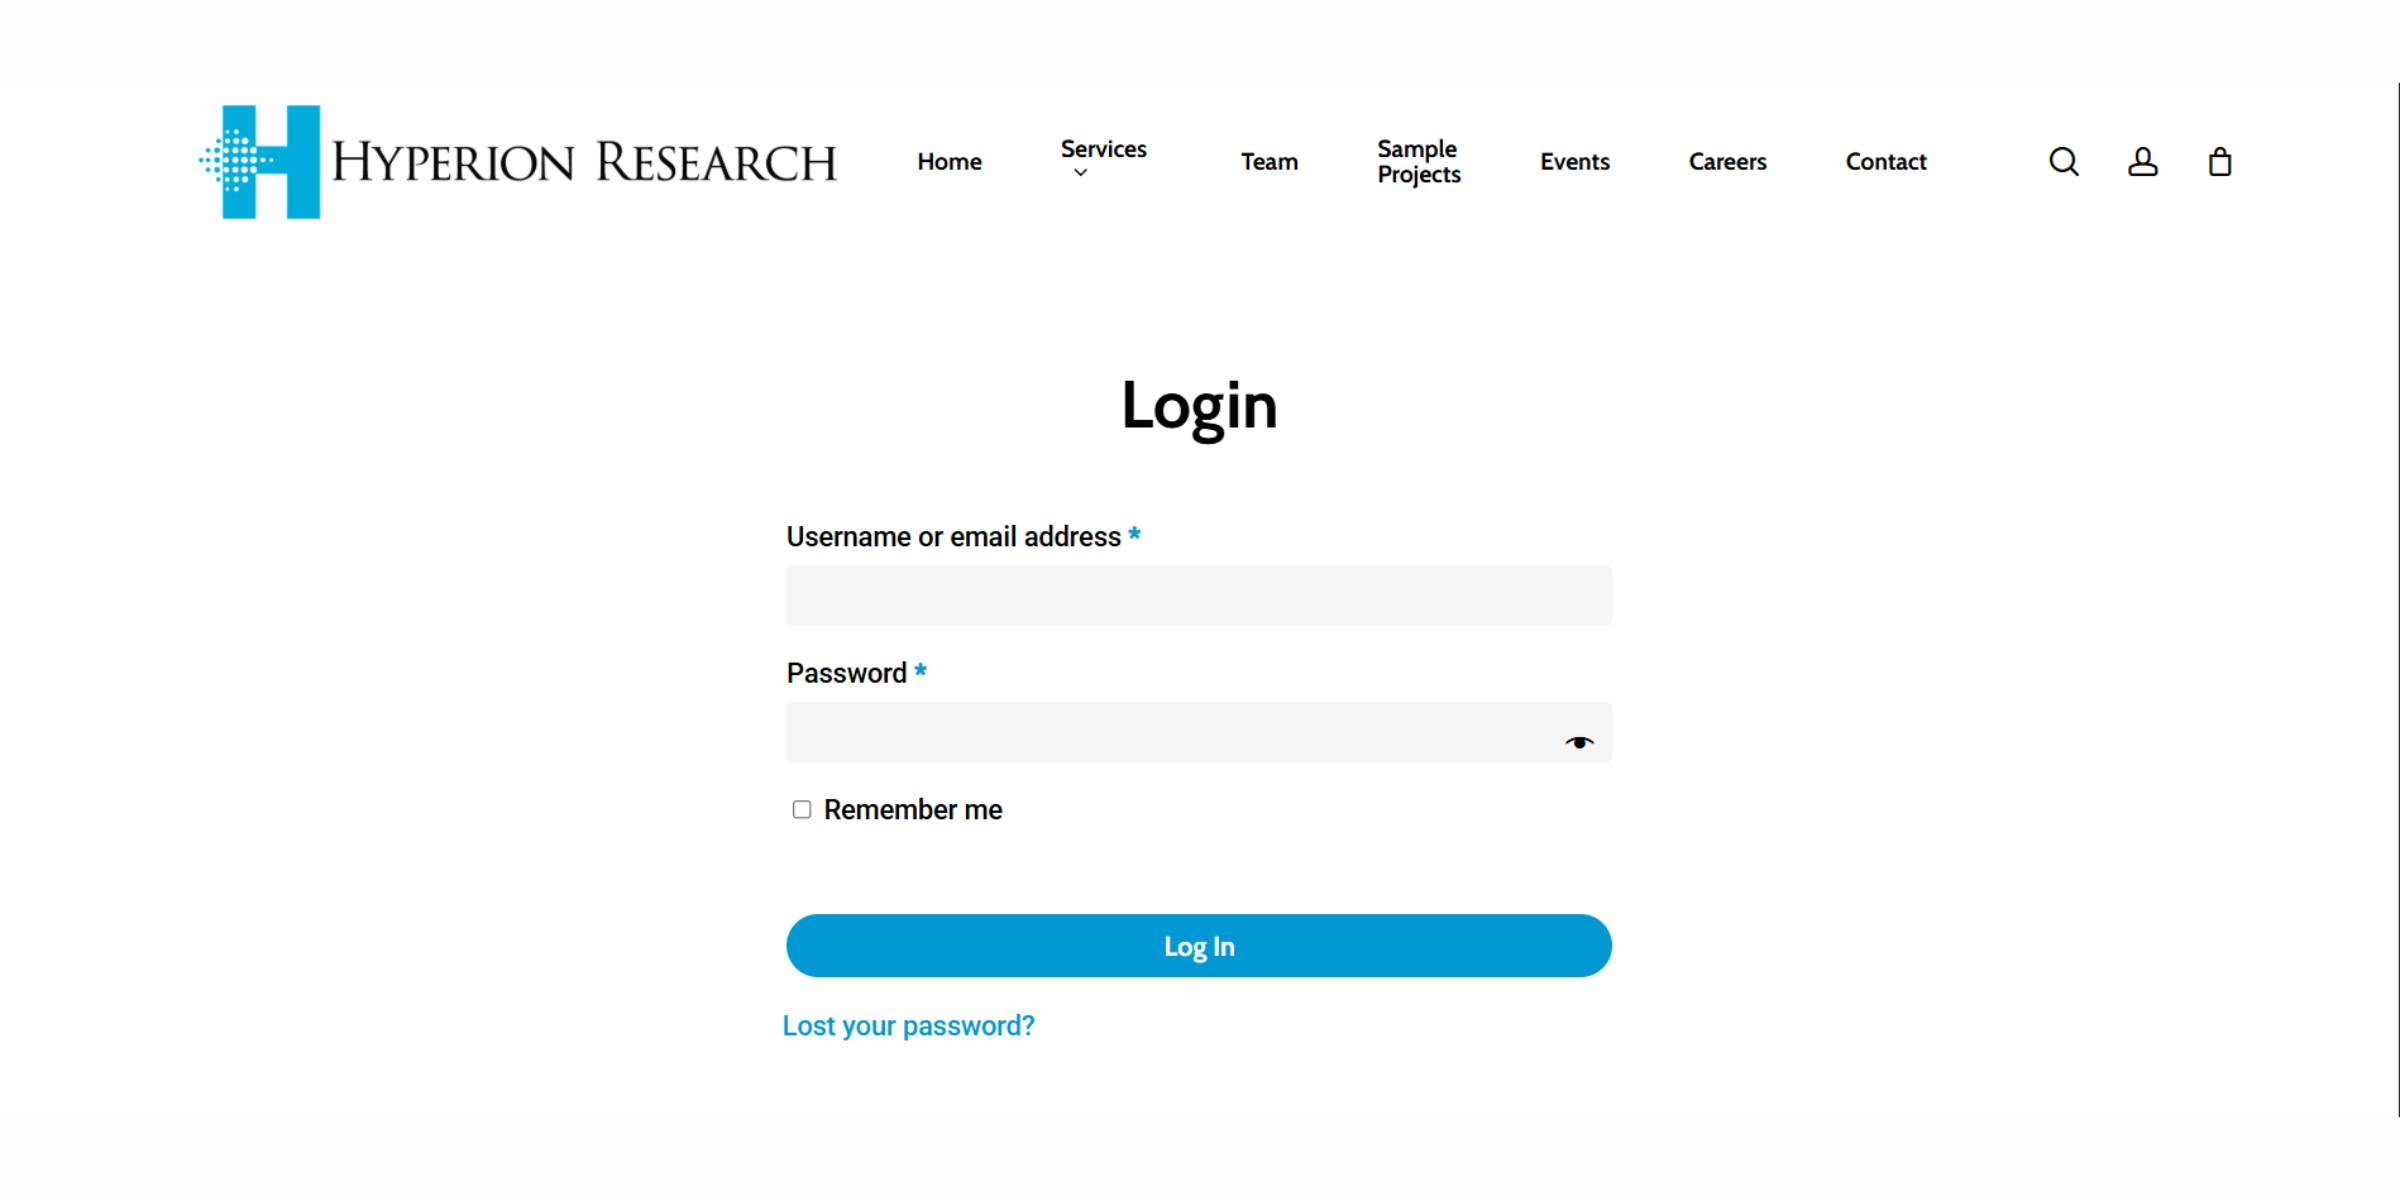Visit the Careers page
Viewport: 2400px width, 1200px height.
[1727, 161]
